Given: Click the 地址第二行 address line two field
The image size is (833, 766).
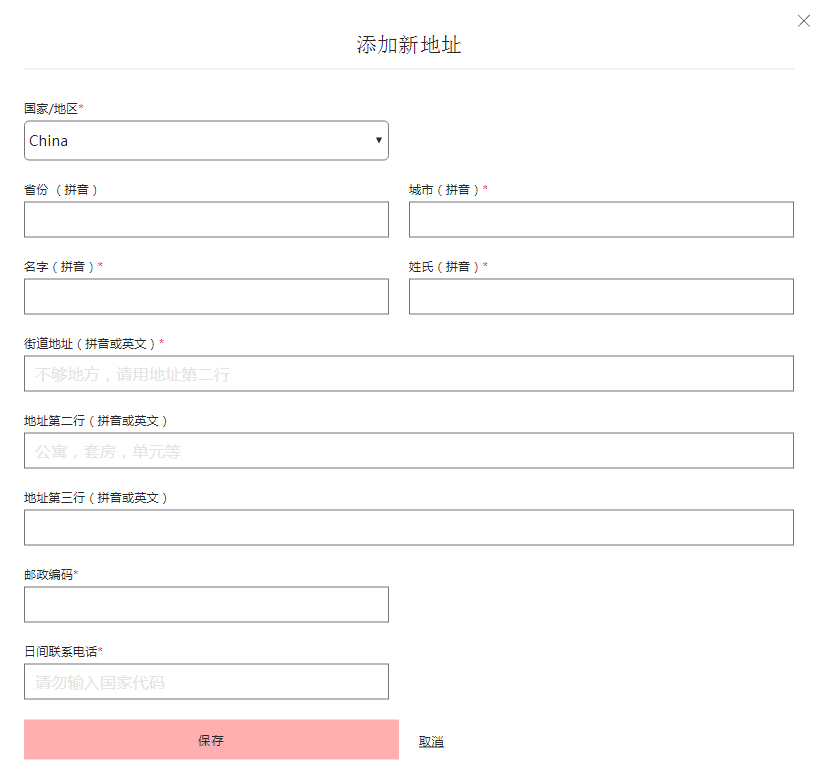Looking at the screenshot, I should (409, 450).
